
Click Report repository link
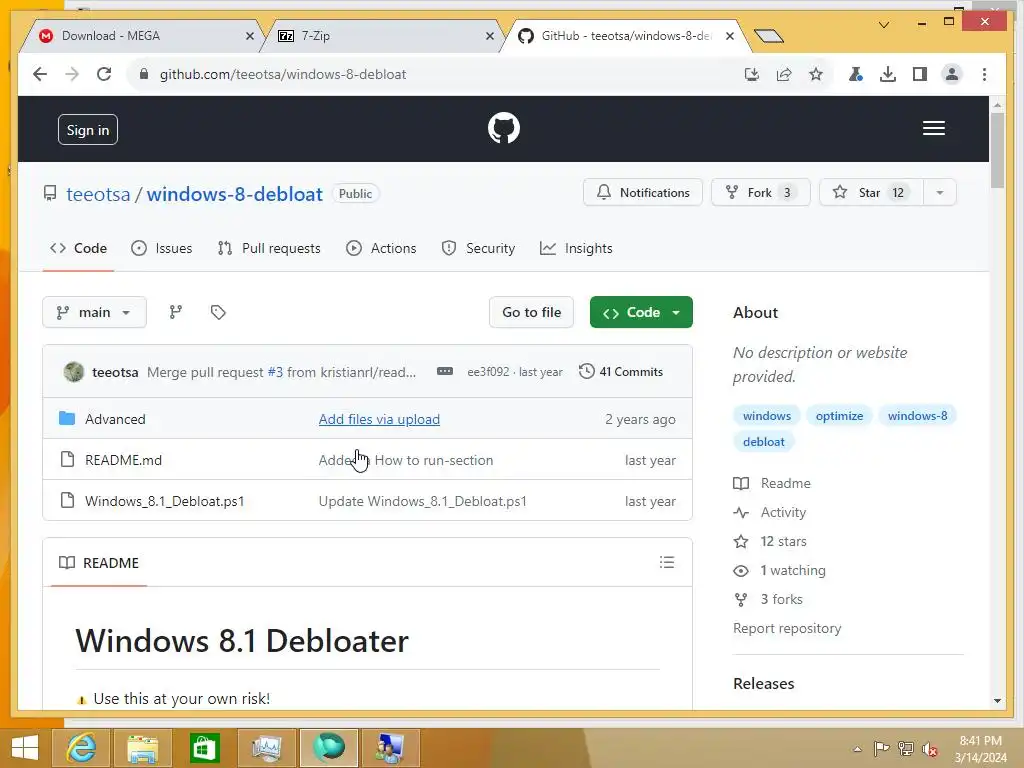pyautogui.click(x=787, y=628)
